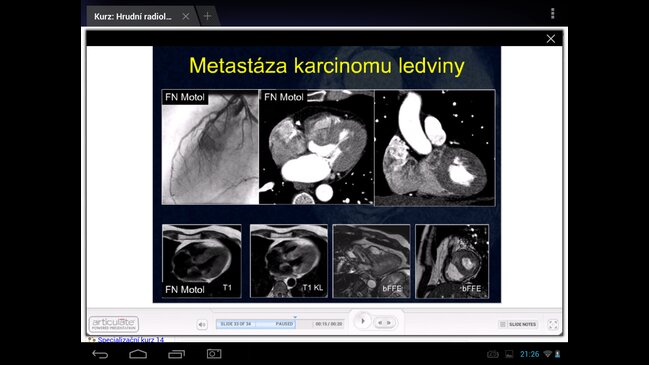Open a new browser tab

tap(207, 16)
